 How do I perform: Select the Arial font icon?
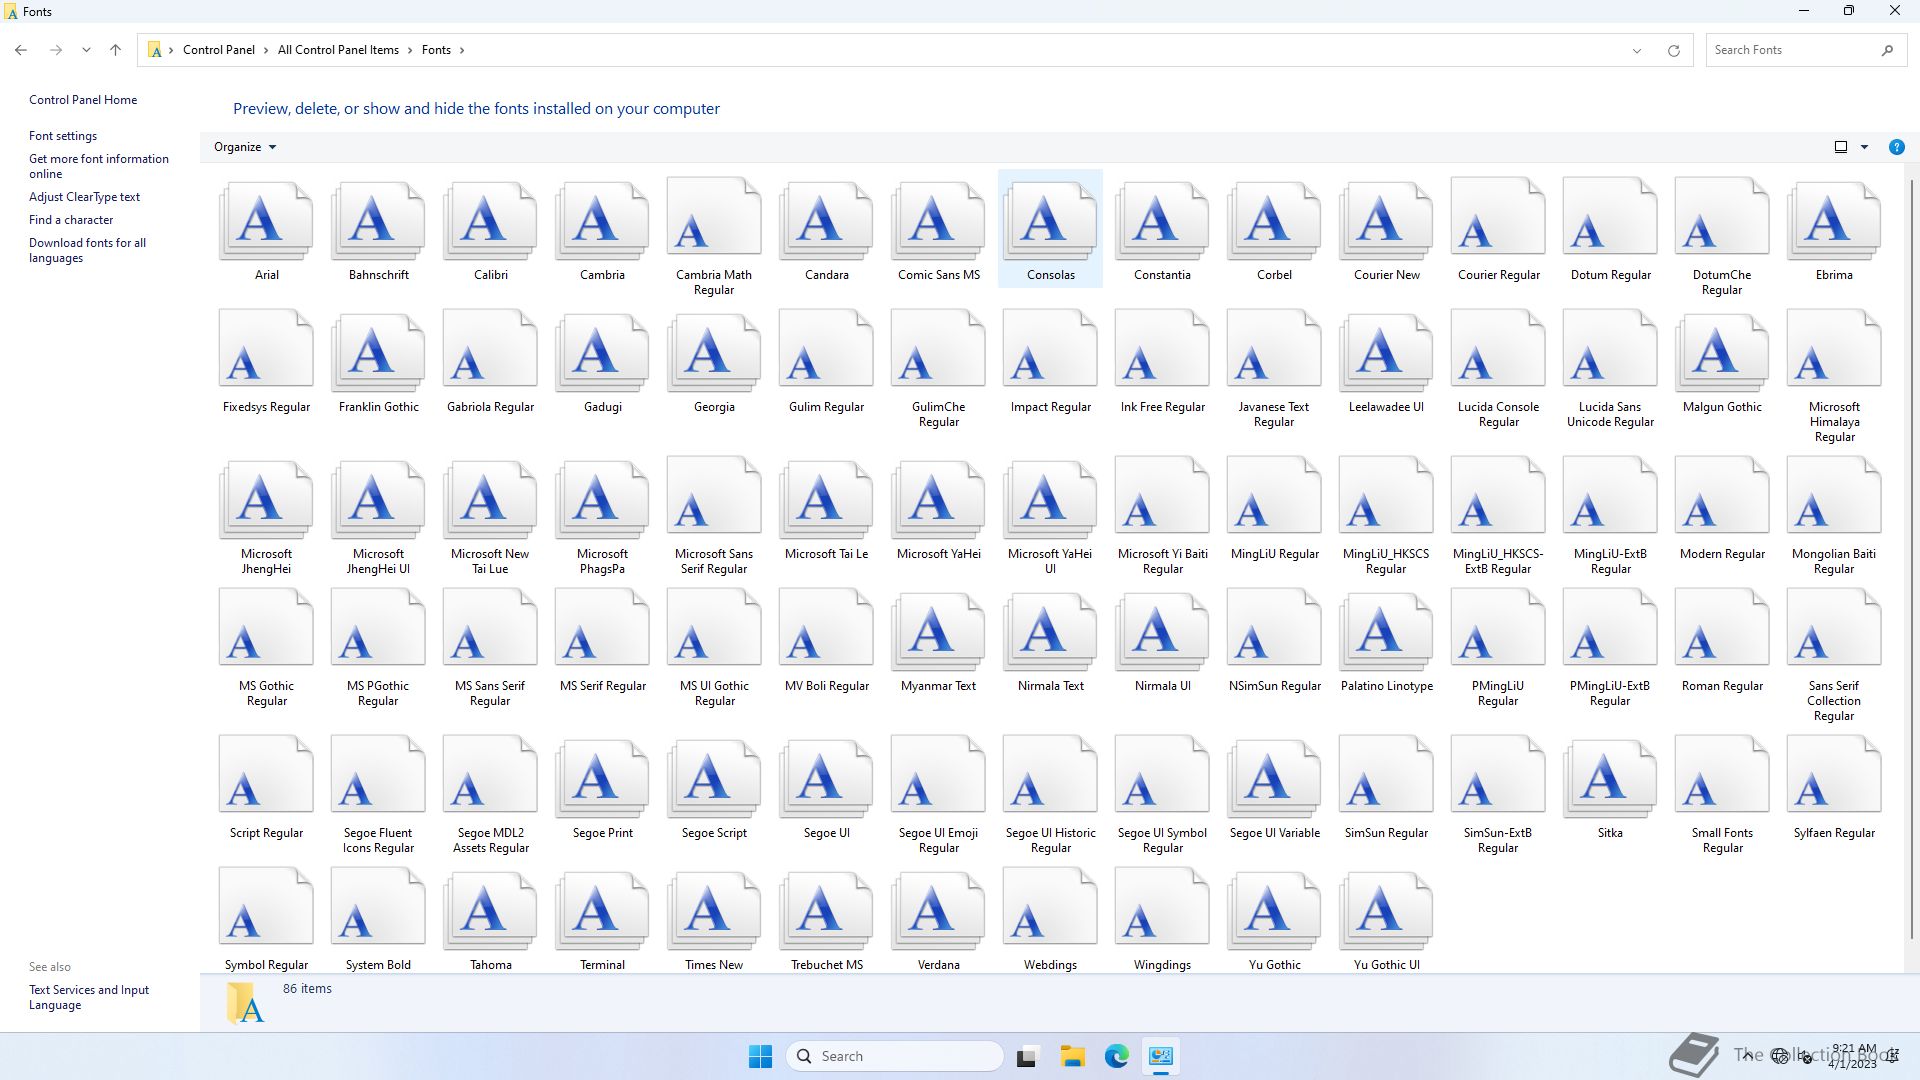tap(266, 219)
